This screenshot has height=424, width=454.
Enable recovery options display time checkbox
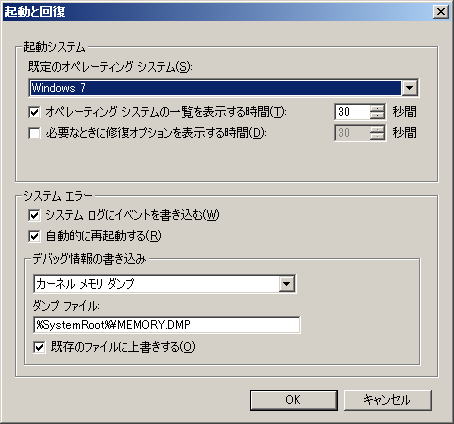(x=34, y=133)
